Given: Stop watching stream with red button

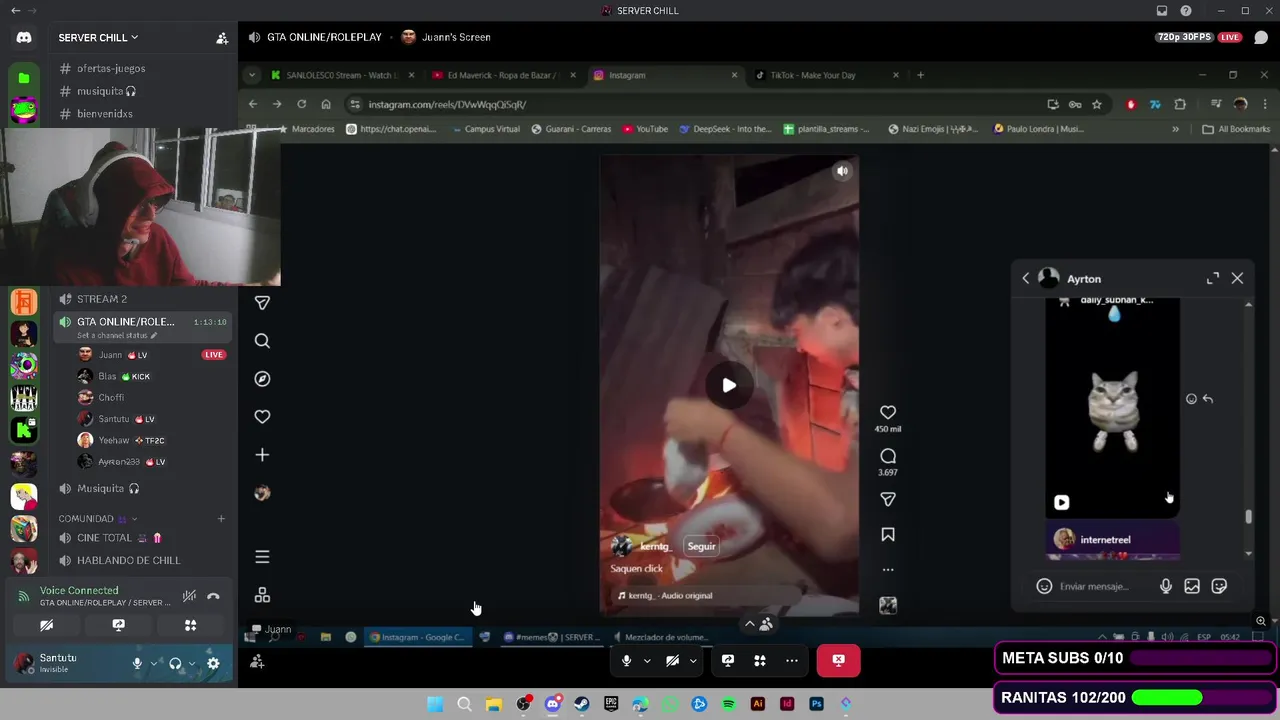Looking at the screenshot, I should pyautogui.click(x=838, y=660).
